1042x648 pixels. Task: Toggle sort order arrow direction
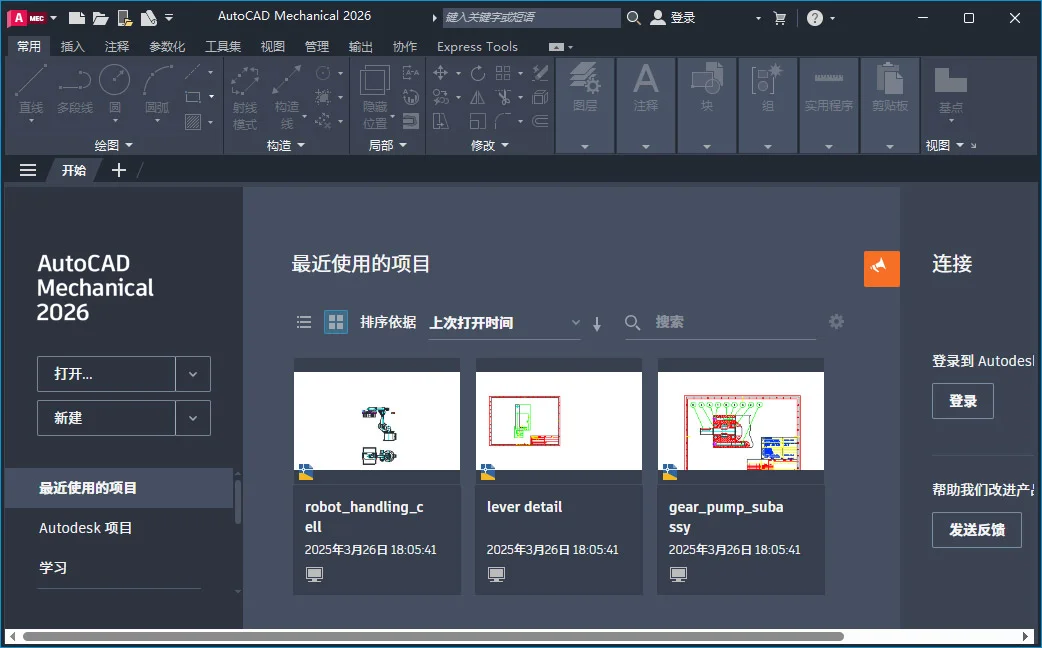tap(597, 324)
